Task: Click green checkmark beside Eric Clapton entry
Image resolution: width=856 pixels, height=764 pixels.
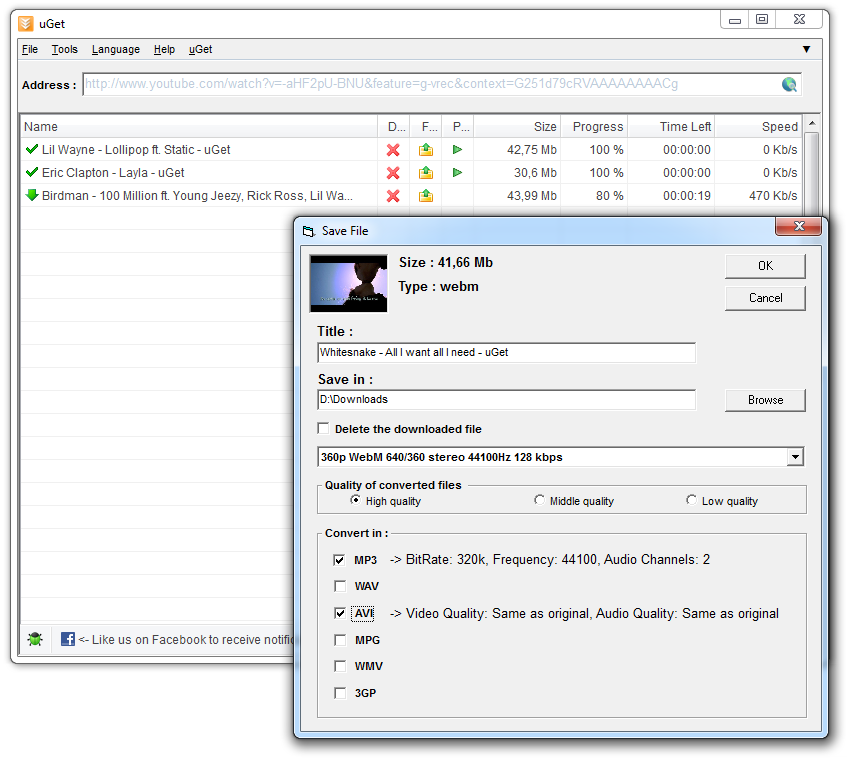Action: [32, 171]
